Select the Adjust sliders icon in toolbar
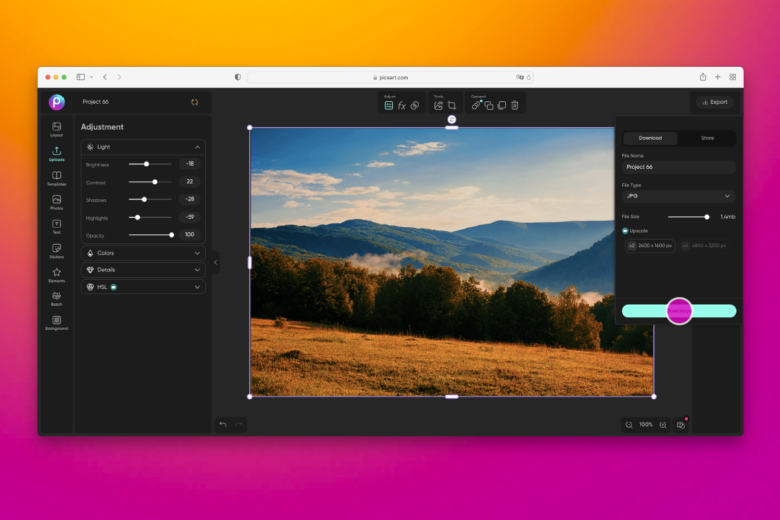This screenshot has width=780, height=520. point(389,105)
